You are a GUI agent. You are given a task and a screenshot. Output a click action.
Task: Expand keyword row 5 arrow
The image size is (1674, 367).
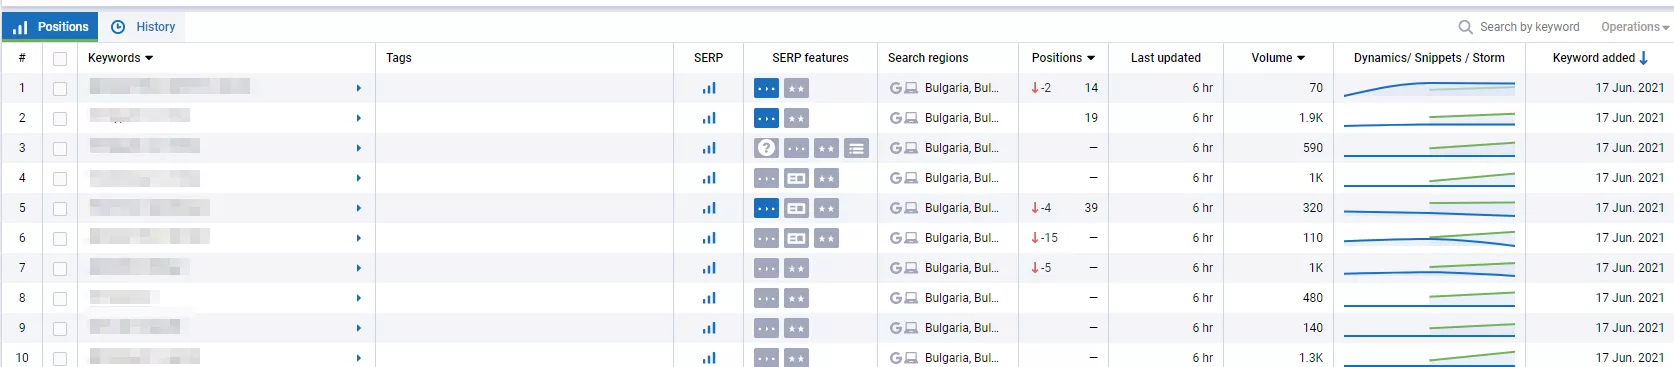pos(359,209)
